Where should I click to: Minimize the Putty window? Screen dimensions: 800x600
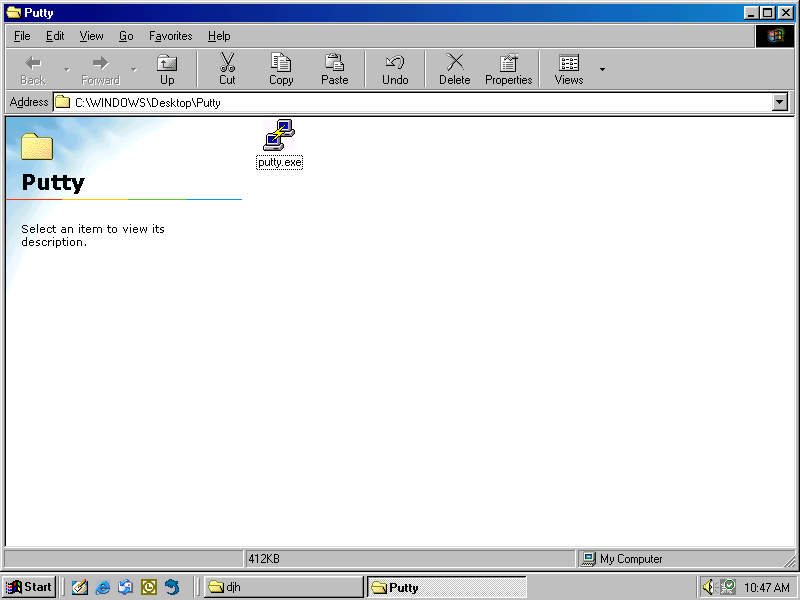[751, 13]
